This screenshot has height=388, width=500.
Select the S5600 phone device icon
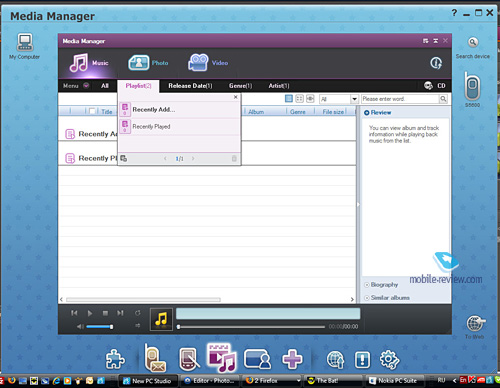pyautogui.click(x=472, y=86)
